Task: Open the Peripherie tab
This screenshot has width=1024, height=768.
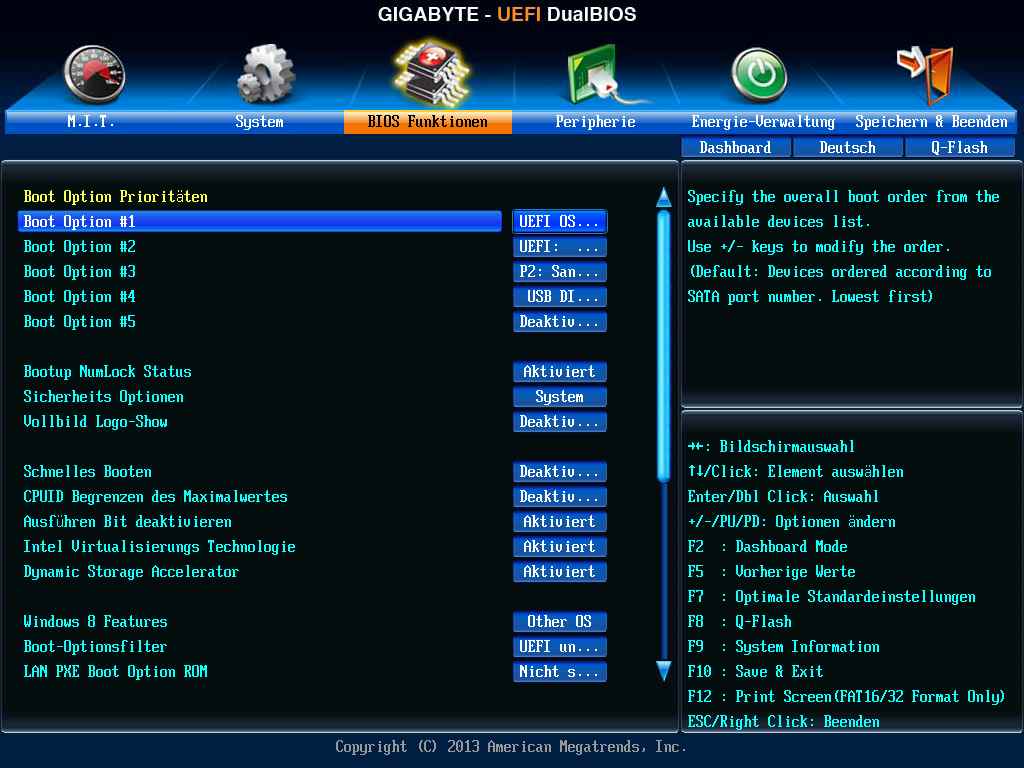Action: coord(596,121)
